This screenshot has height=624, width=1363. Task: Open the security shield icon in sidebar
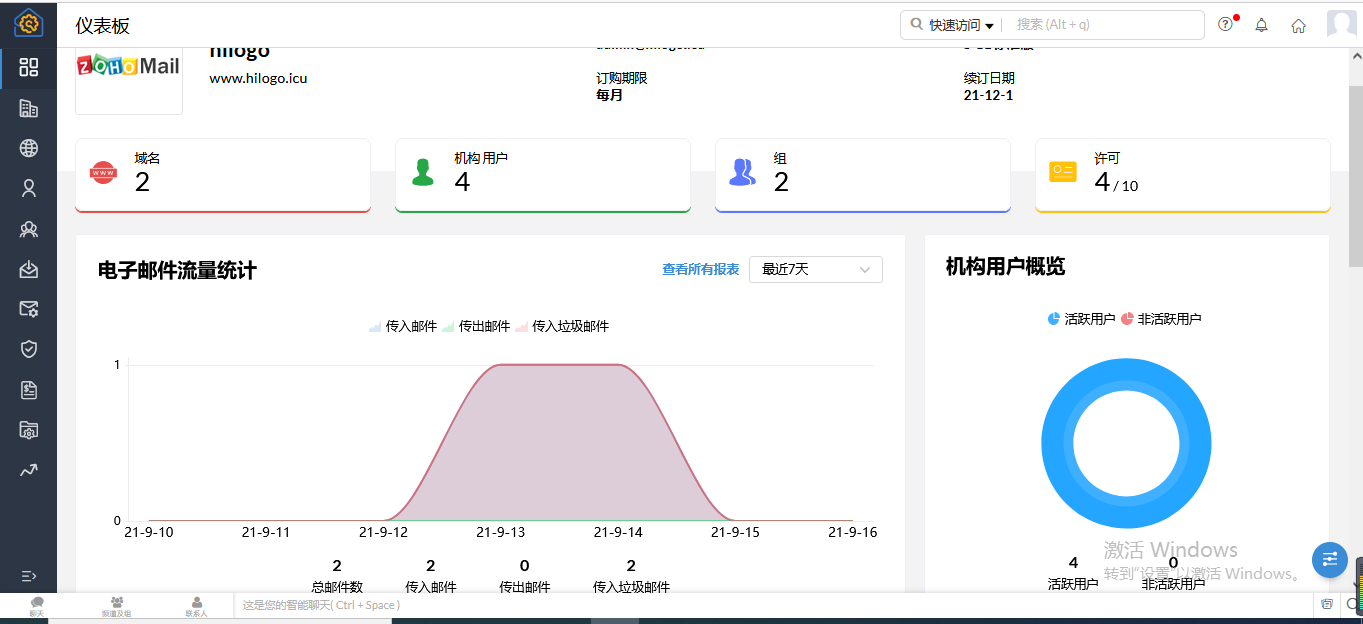tap(28, 349)
